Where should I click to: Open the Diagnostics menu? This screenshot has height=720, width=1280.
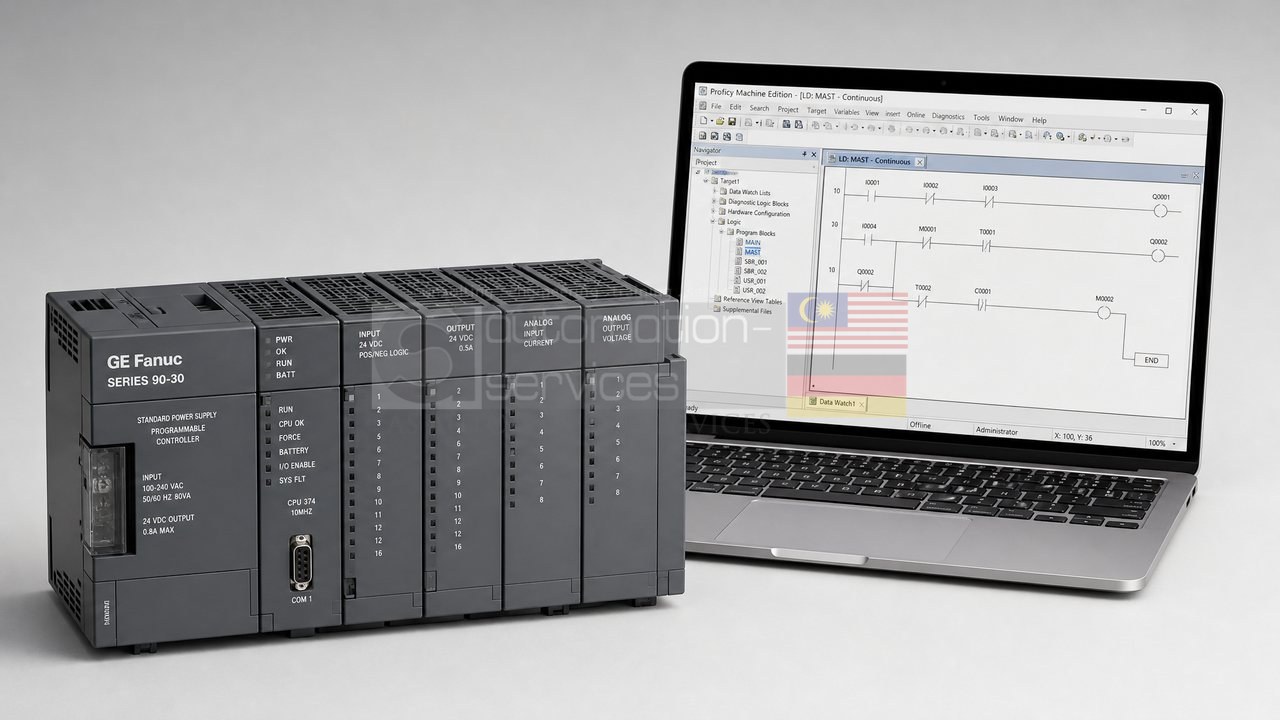(948, 116)
